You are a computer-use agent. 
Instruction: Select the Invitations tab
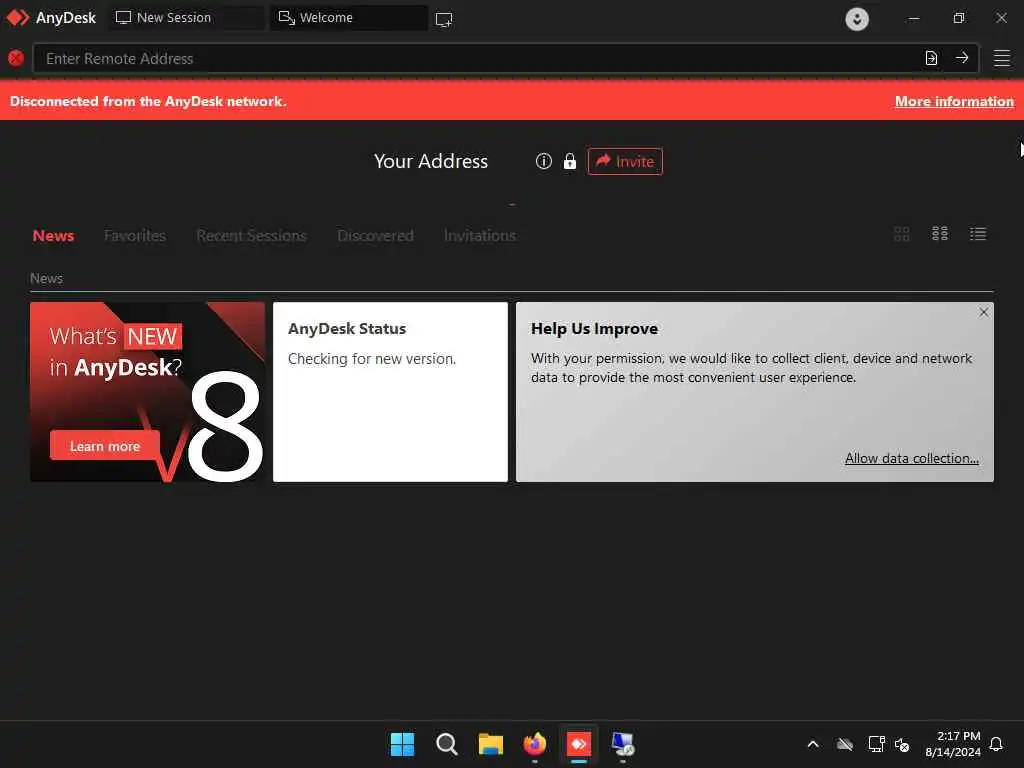[480, 236]
